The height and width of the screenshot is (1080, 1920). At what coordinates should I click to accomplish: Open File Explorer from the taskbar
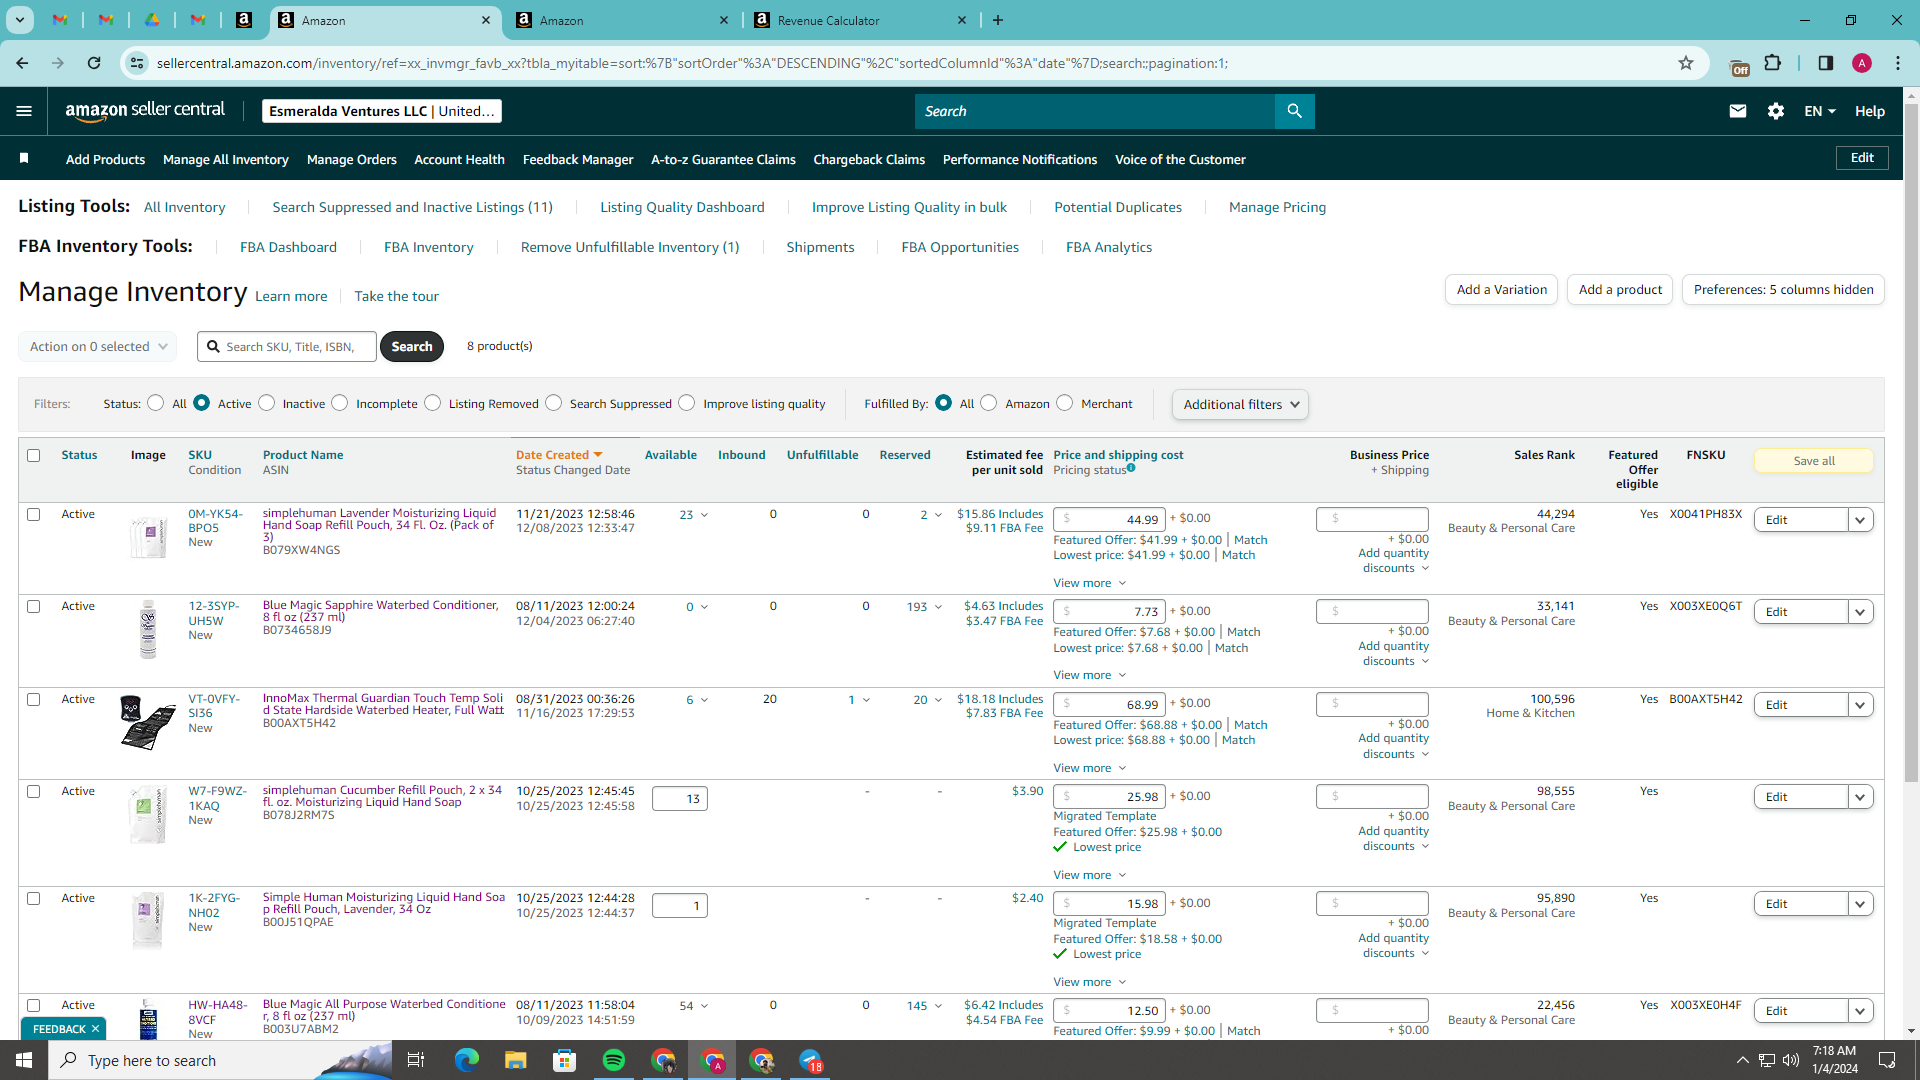click(515, 1060)
